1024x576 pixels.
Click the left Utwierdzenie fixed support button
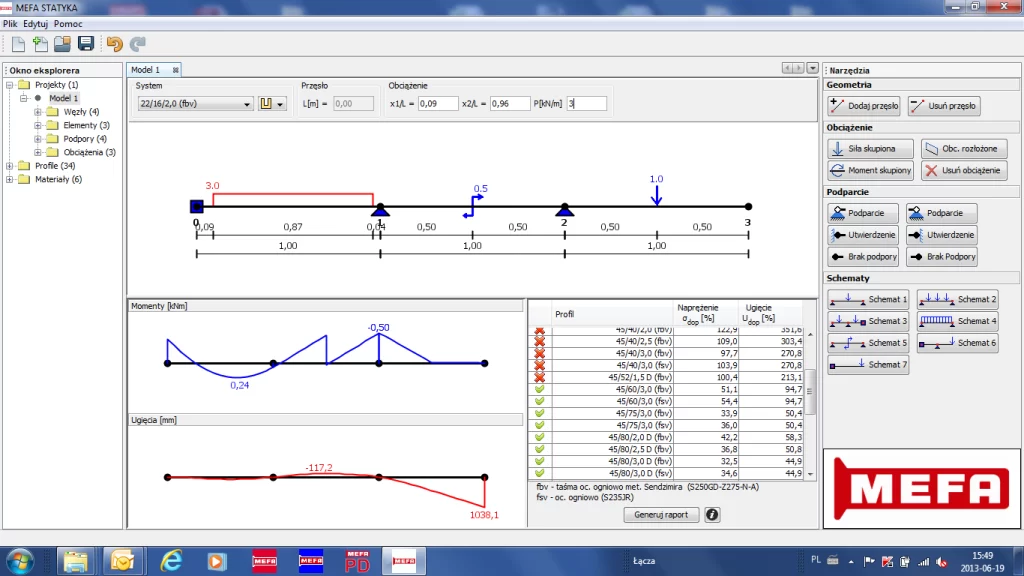[x=863, y=235]
